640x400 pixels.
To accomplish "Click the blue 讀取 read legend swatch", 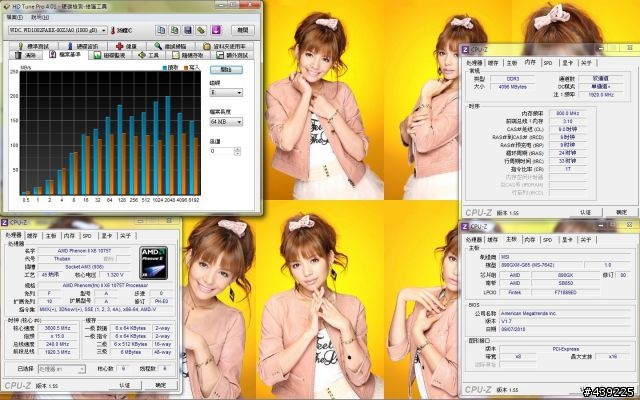I will (164, 68).
